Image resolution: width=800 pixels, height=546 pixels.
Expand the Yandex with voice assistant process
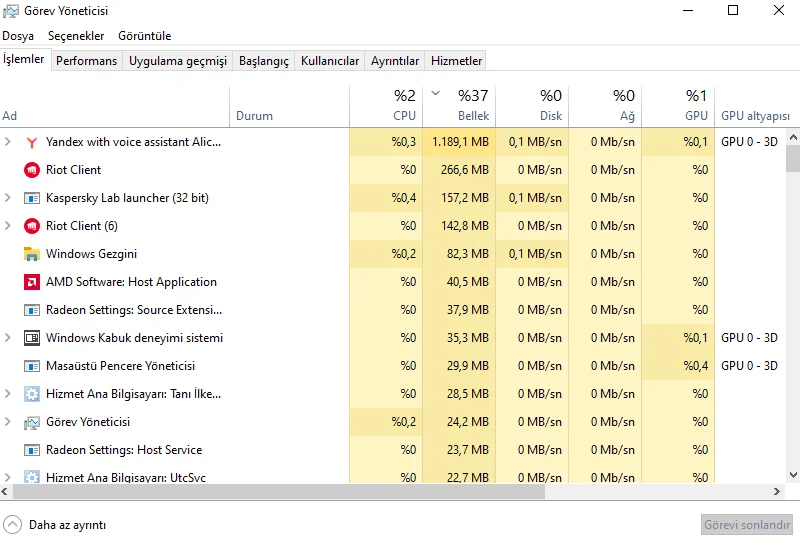[x=8, y=142]
